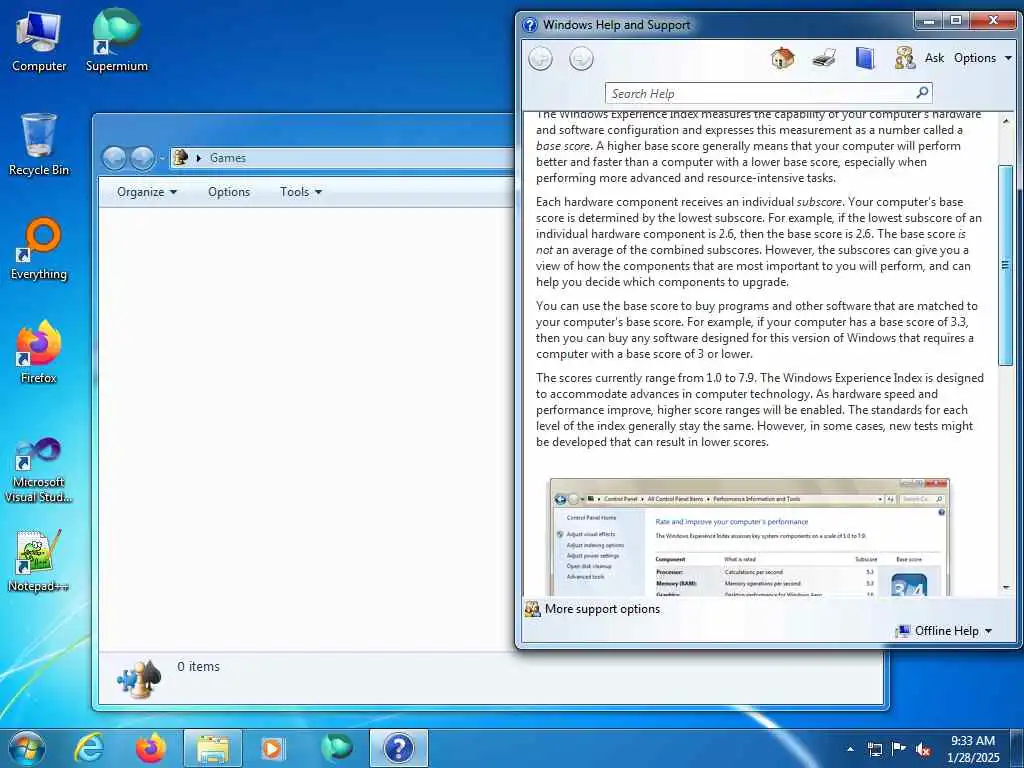The width and height of the screenshot is (1024, 768).
Task: Open Supermium from the taskbar
Action: pyautogui.click(x=336, y=748)
